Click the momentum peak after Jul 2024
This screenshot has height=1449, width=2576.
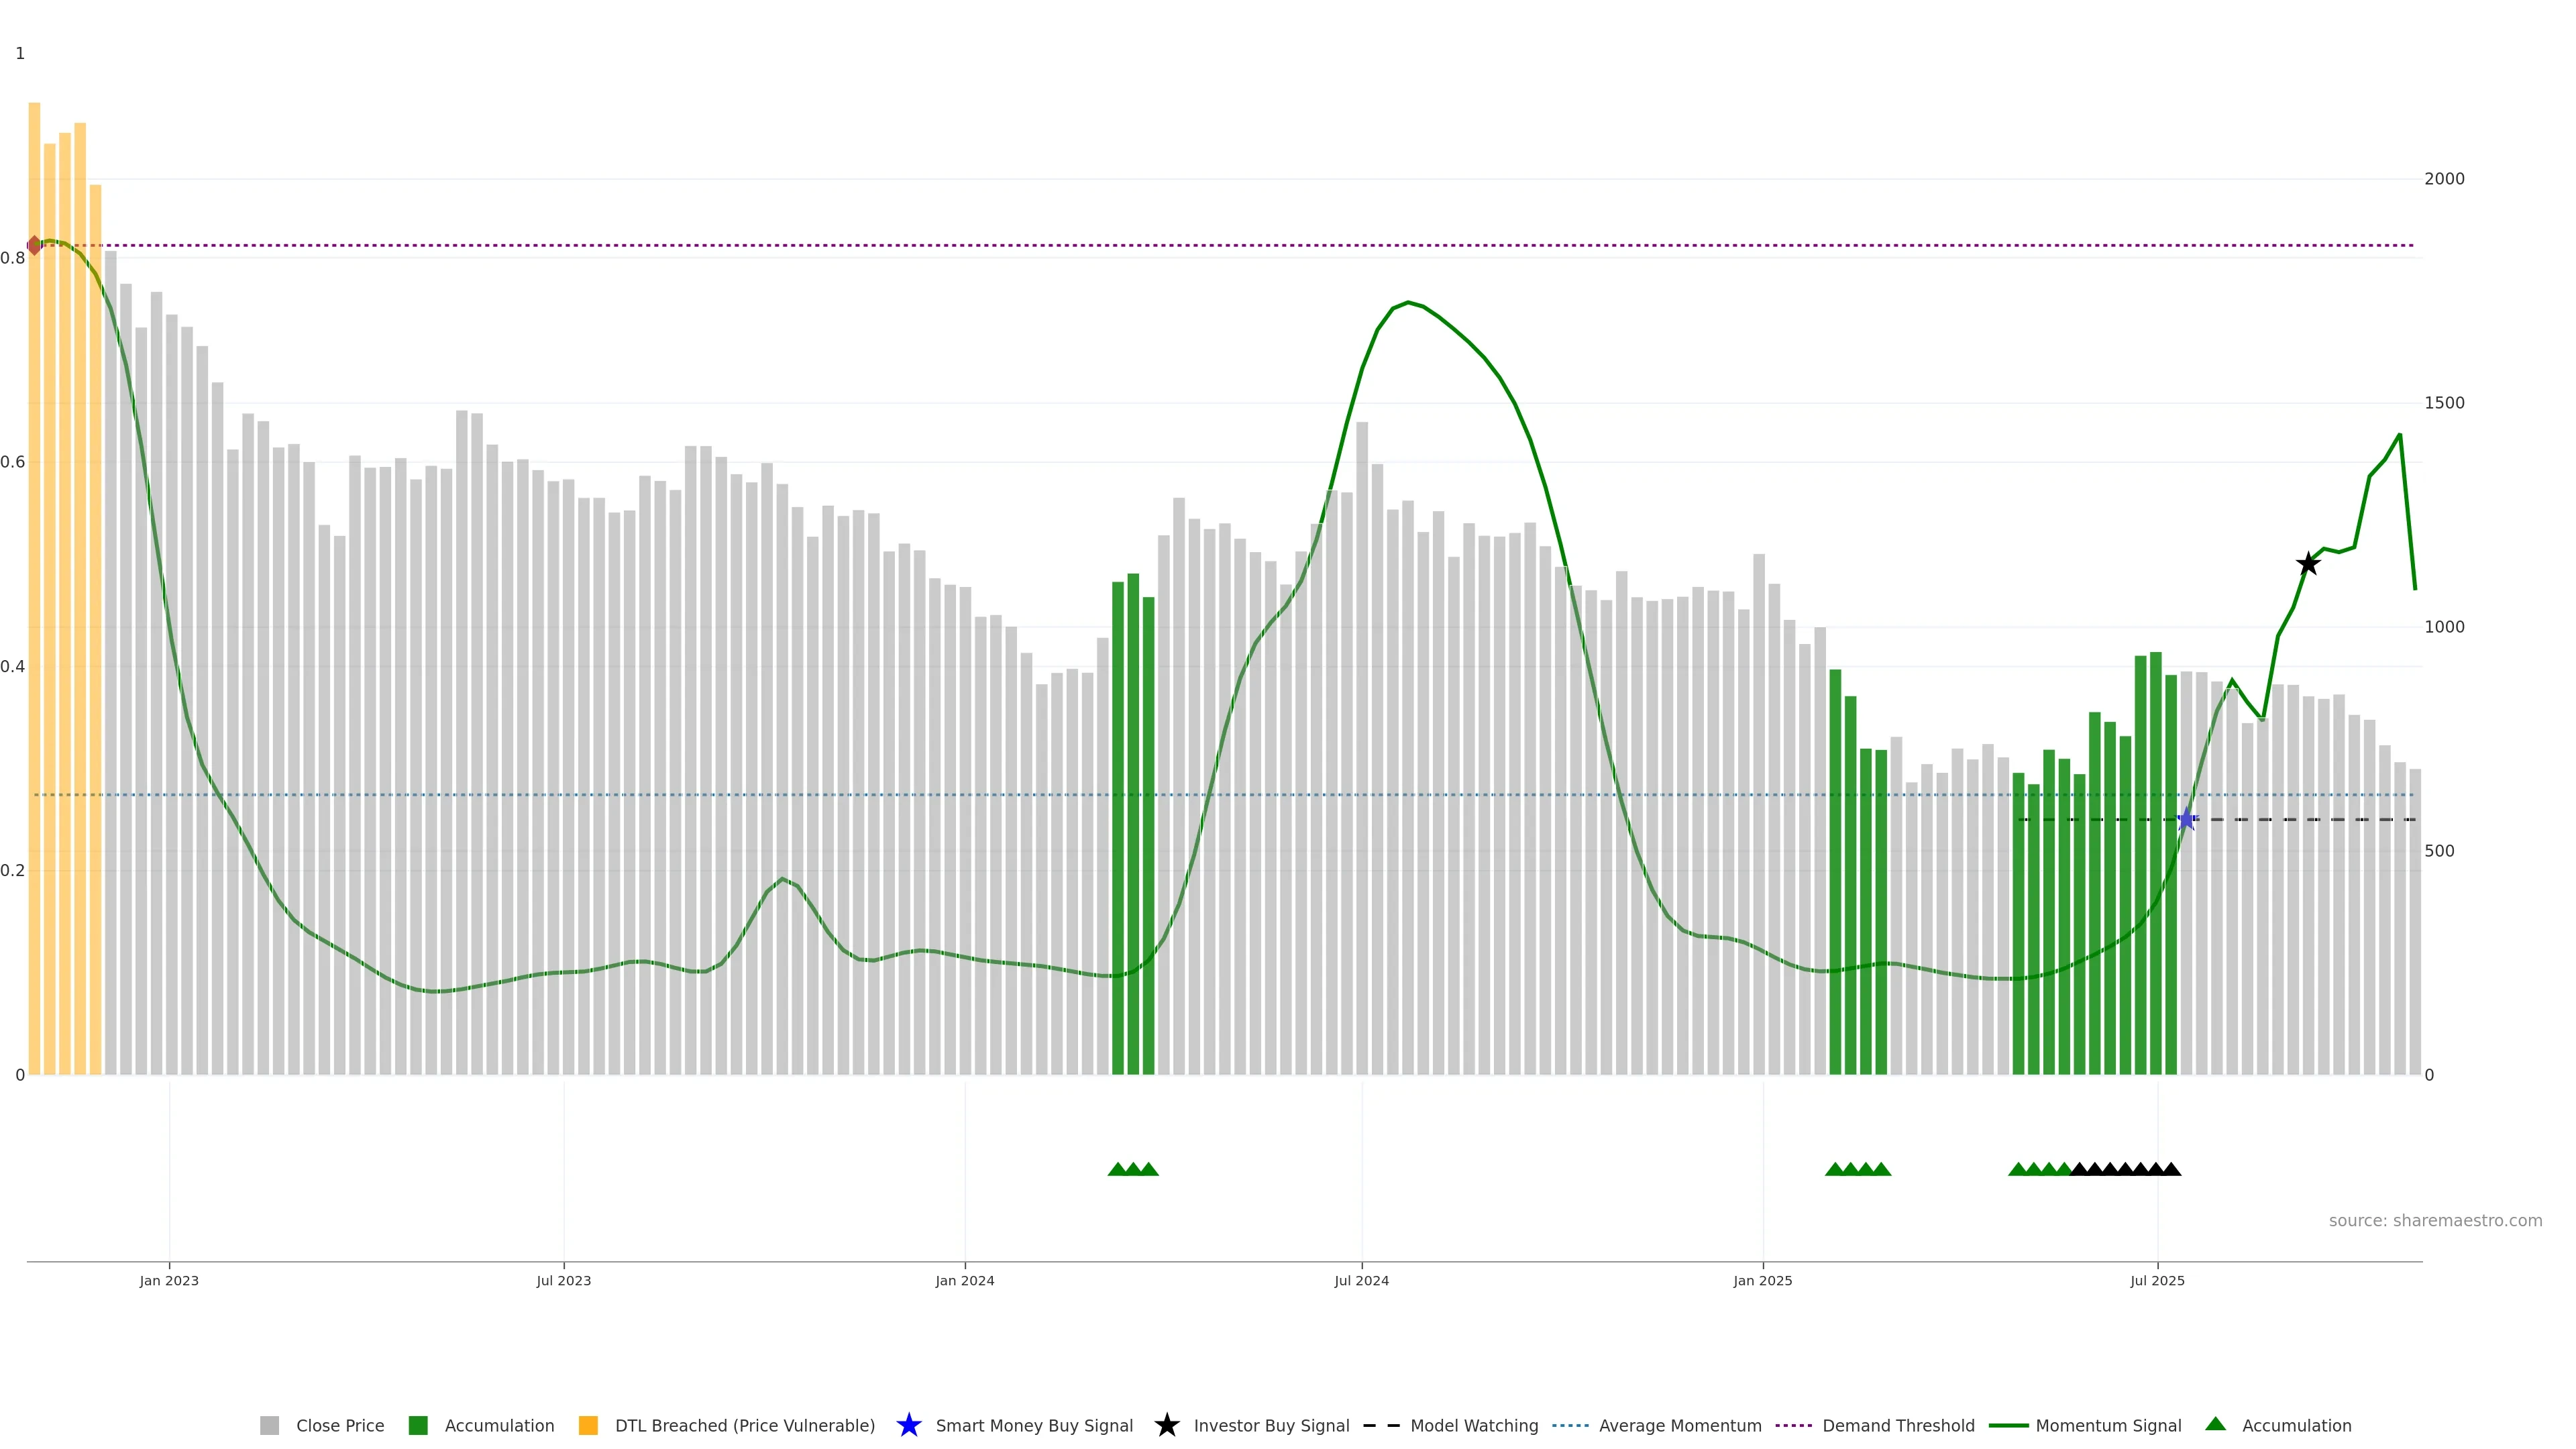point(1407,302)
